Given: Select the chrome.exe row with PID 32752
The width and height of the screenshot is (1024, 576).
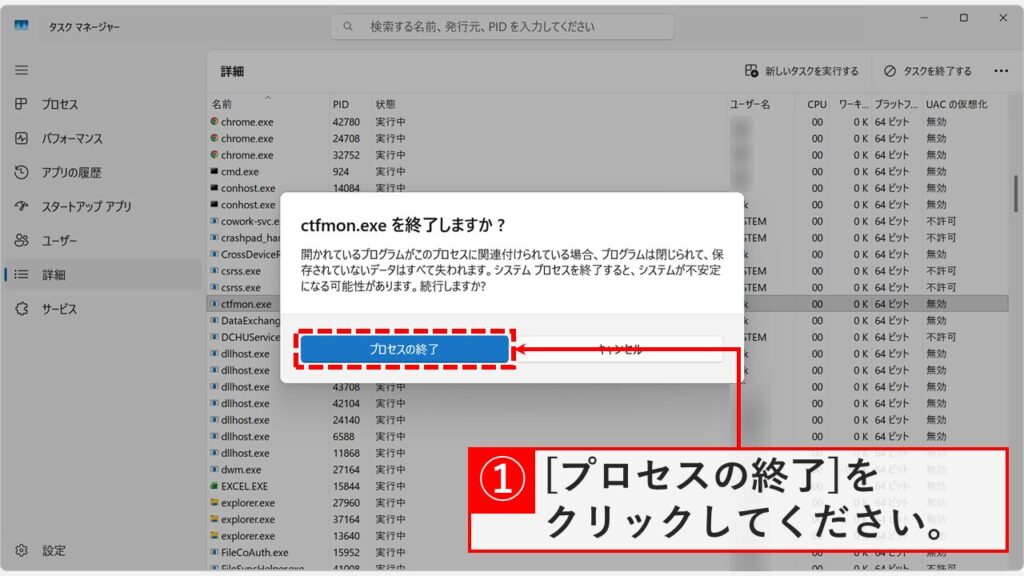Looking at the screenshot, I should 607,155.
